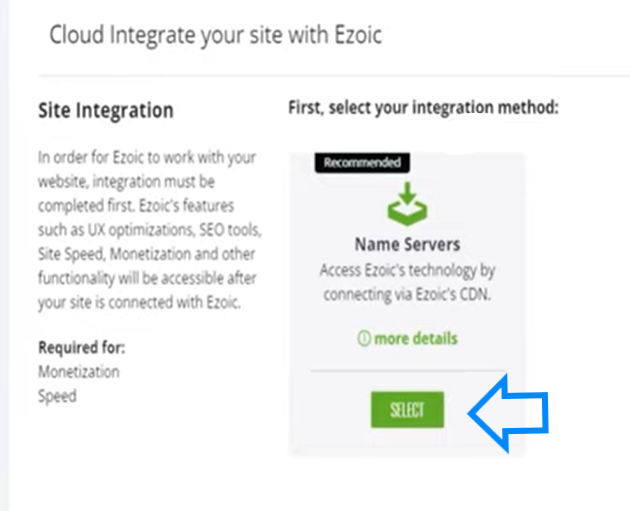Click the card divider line above SELECT
The height and width of the screenshot is (511, 630).
(406, 369)
